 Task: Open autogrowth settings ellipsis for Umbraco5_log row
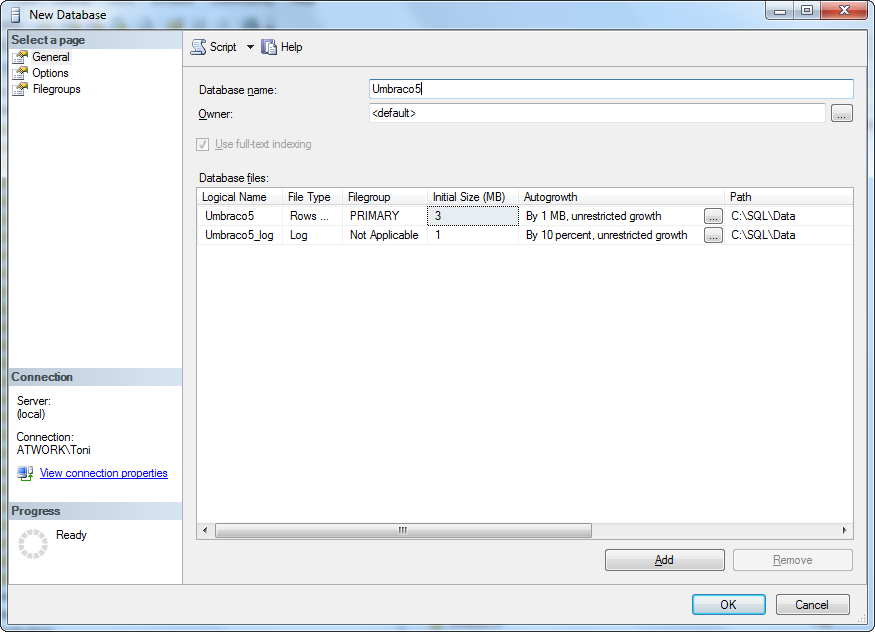pyautogui.click(x=713, y=235)
